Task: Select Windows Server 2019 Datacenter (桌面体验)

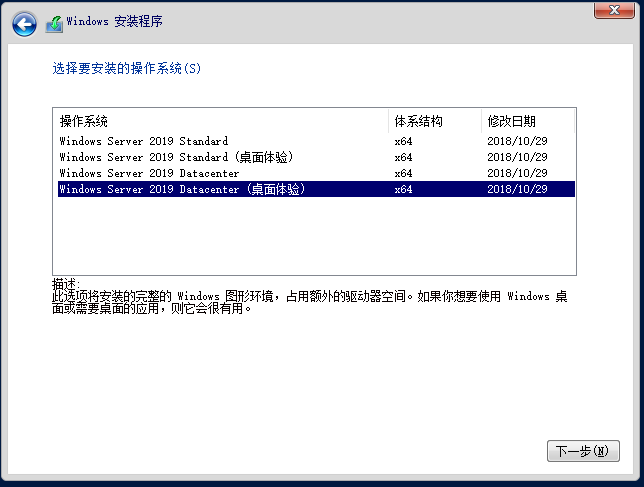Action: 182,189
